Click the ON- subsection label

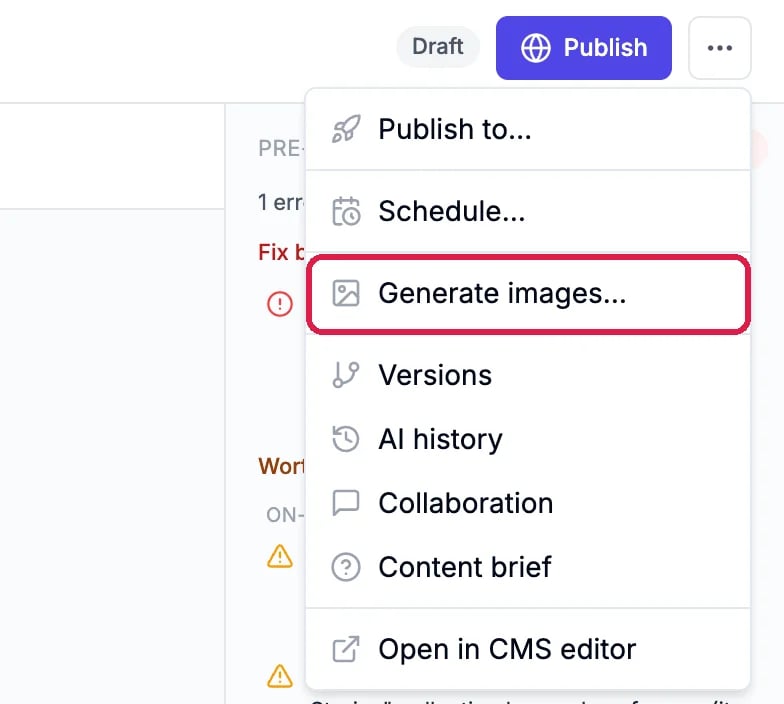[286, 514]
